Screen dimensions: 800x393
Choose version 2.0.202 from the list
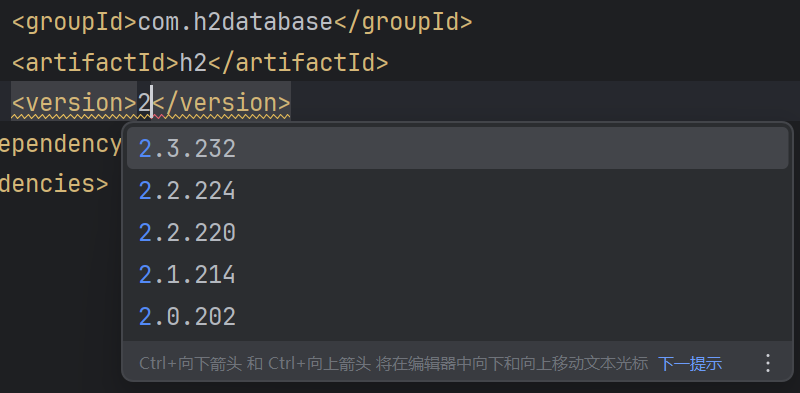(x=457, y=316)
